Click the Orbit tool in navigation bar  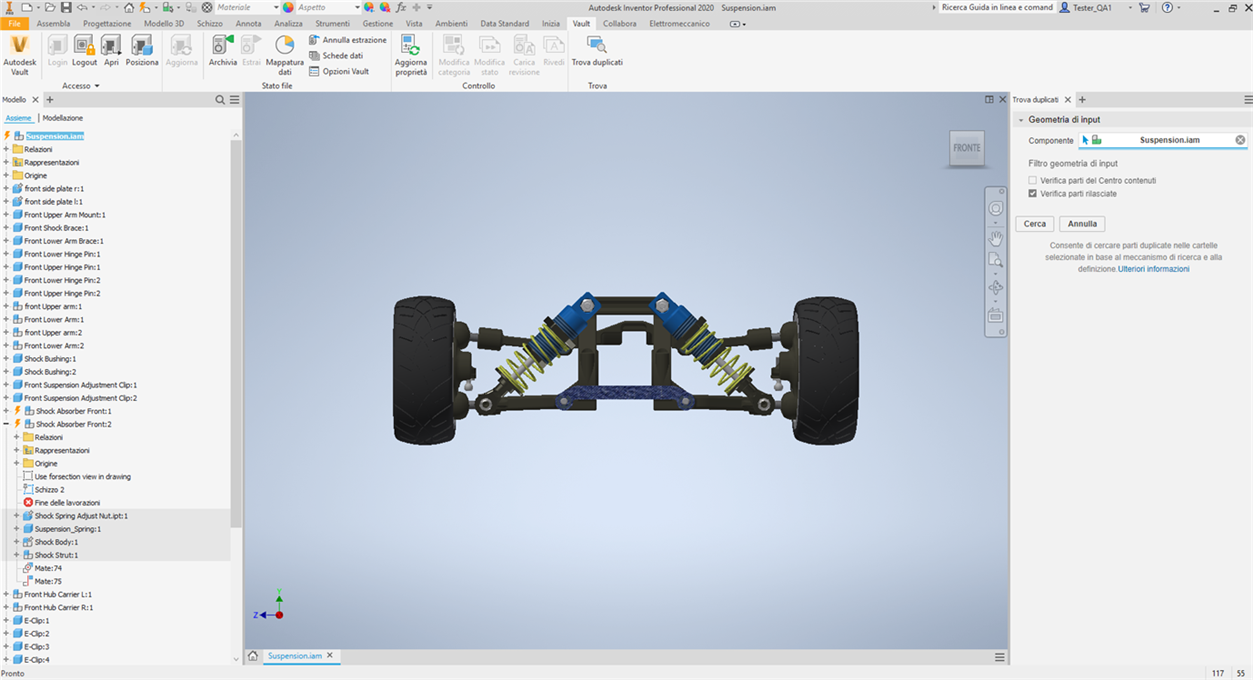pos(995,288)
